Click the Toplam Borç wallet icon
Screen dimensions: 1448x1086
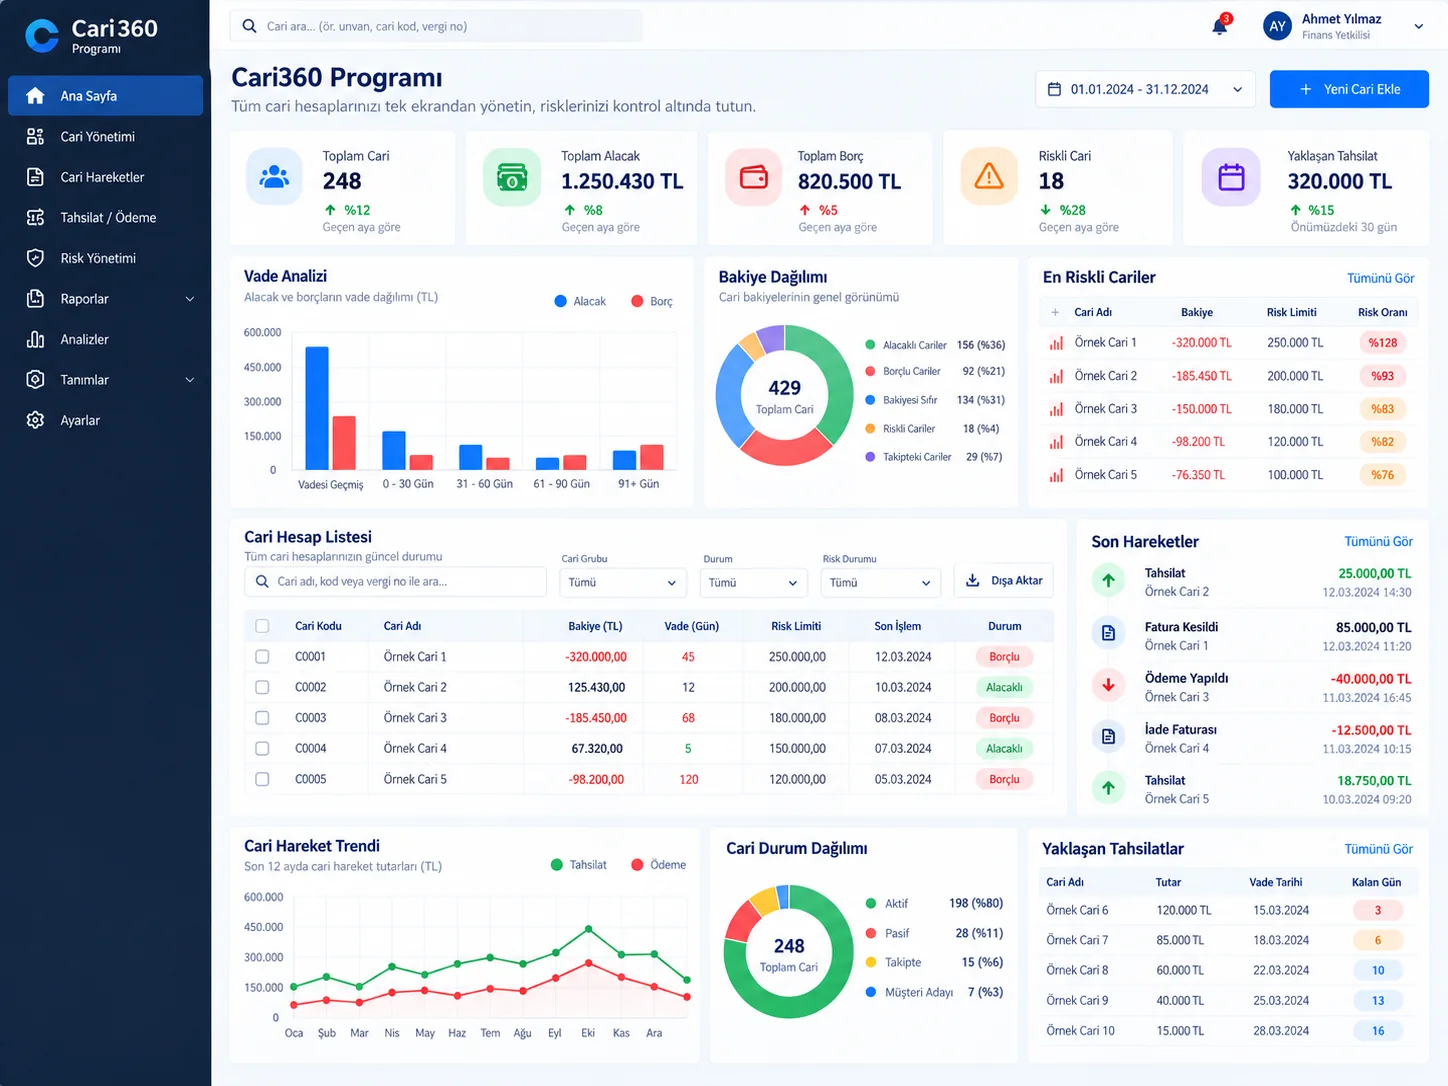click(x=753, y=177)
